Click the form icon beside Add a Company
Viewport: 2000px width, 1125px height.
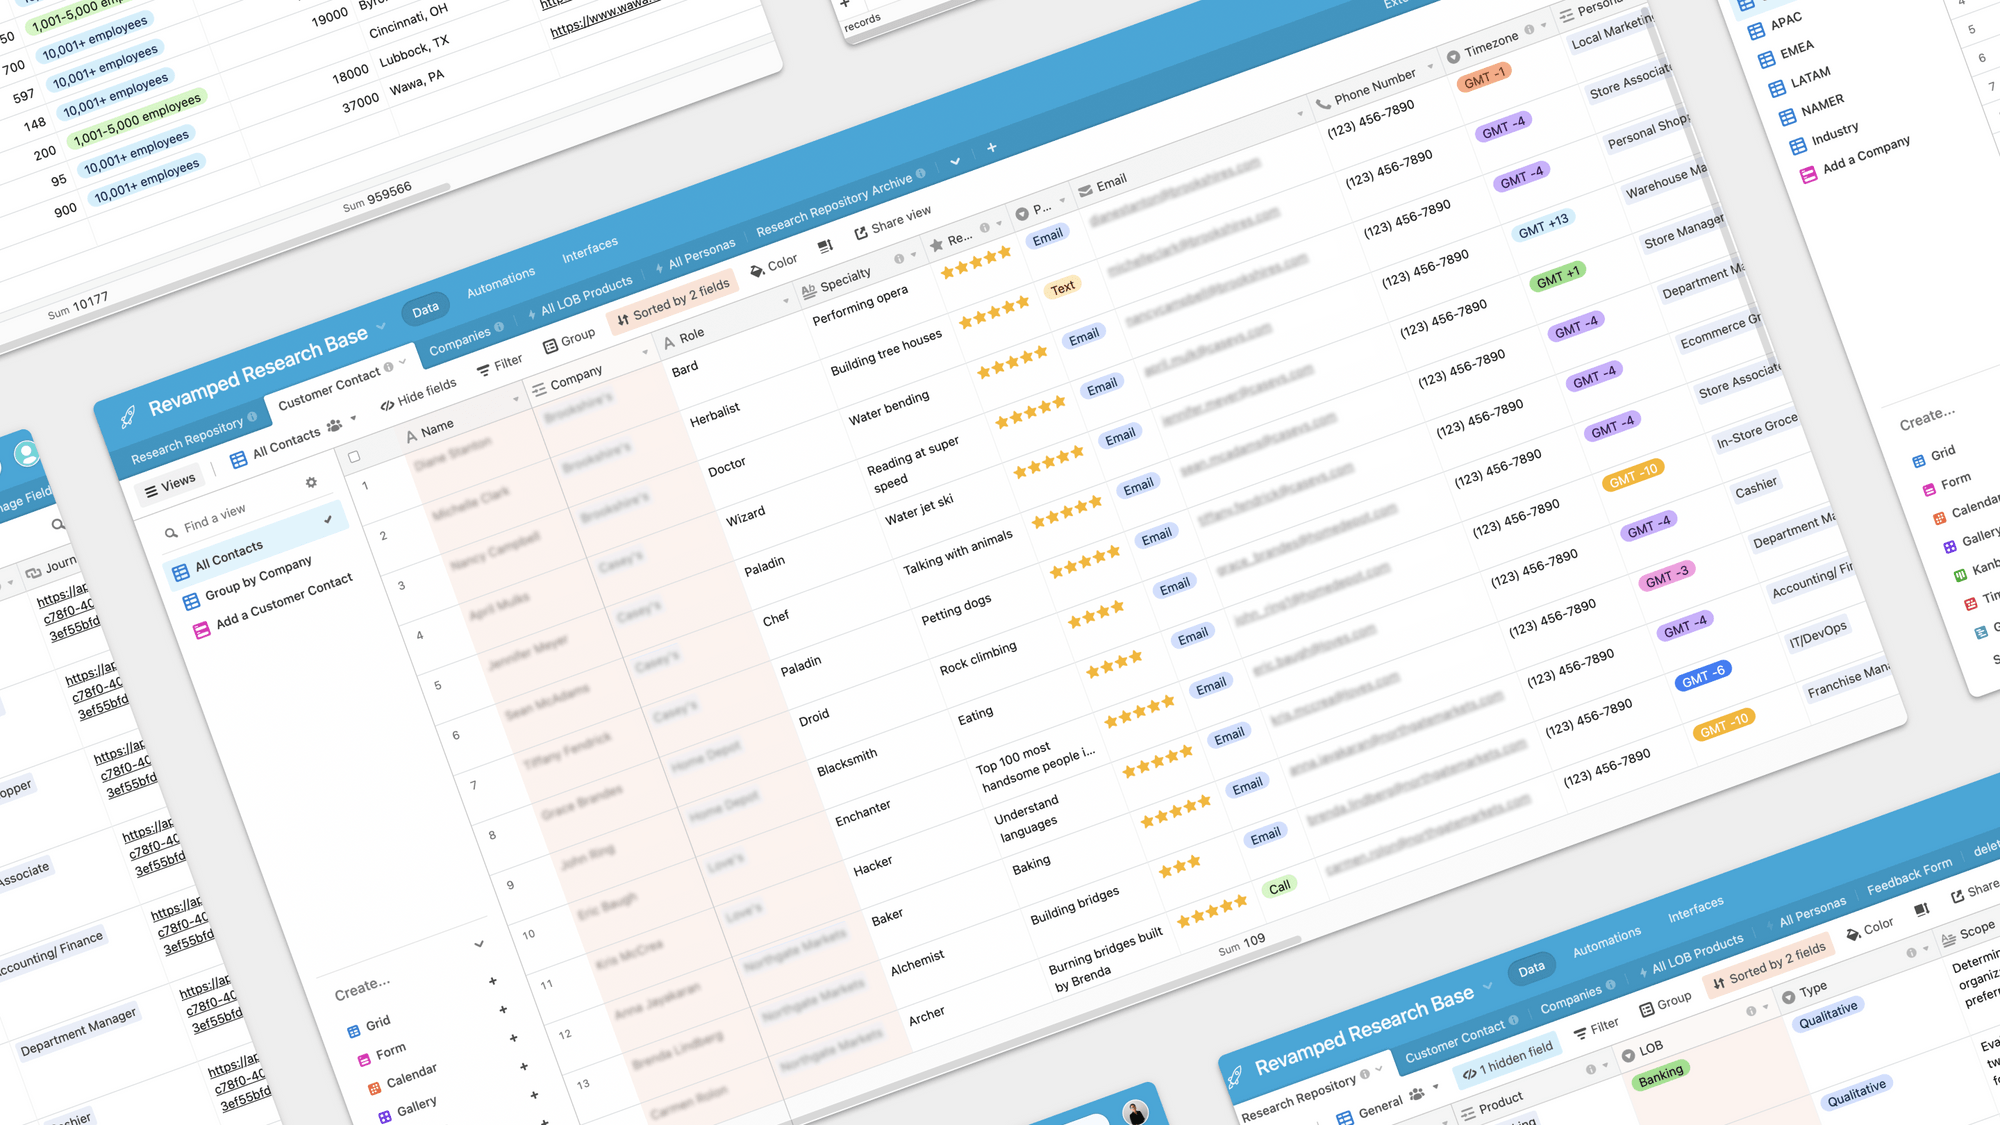(1808, 175)
